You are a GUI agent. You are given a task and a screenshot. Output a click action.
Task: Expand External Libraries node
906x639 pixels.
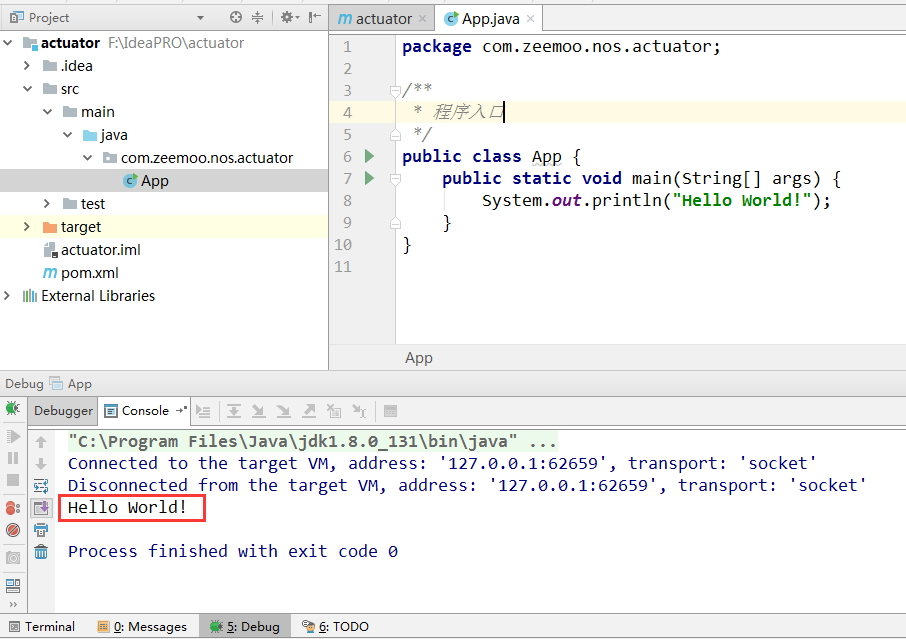(x=7, y=296)
